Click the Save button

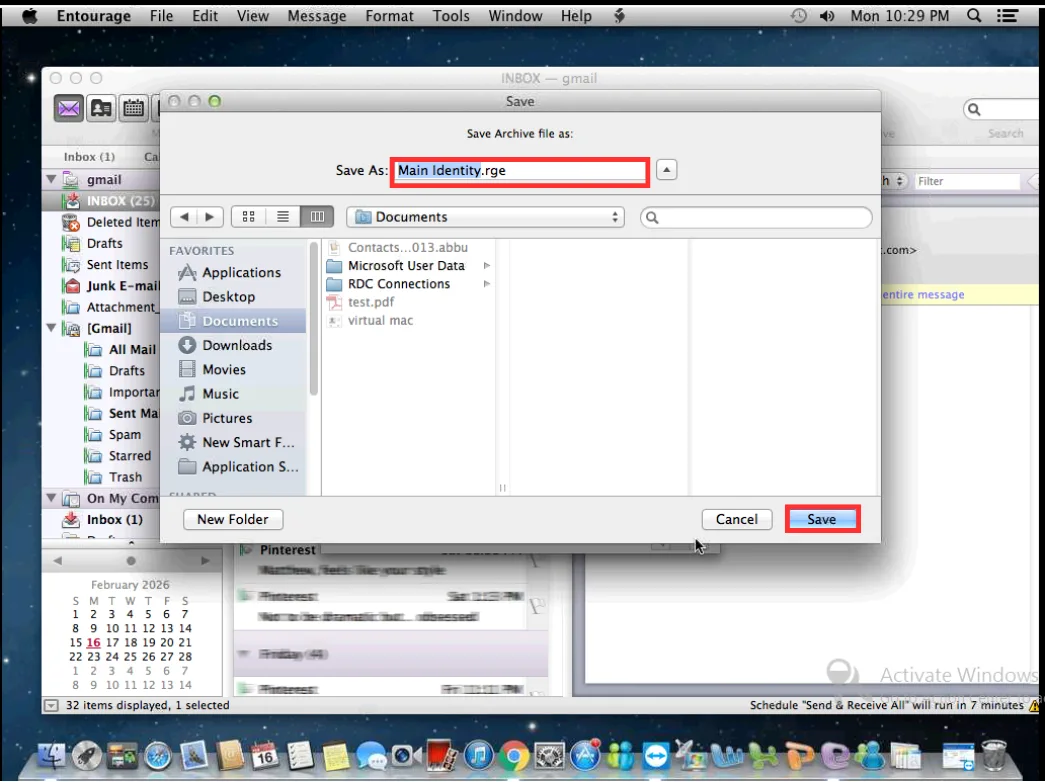pos(822,519)
